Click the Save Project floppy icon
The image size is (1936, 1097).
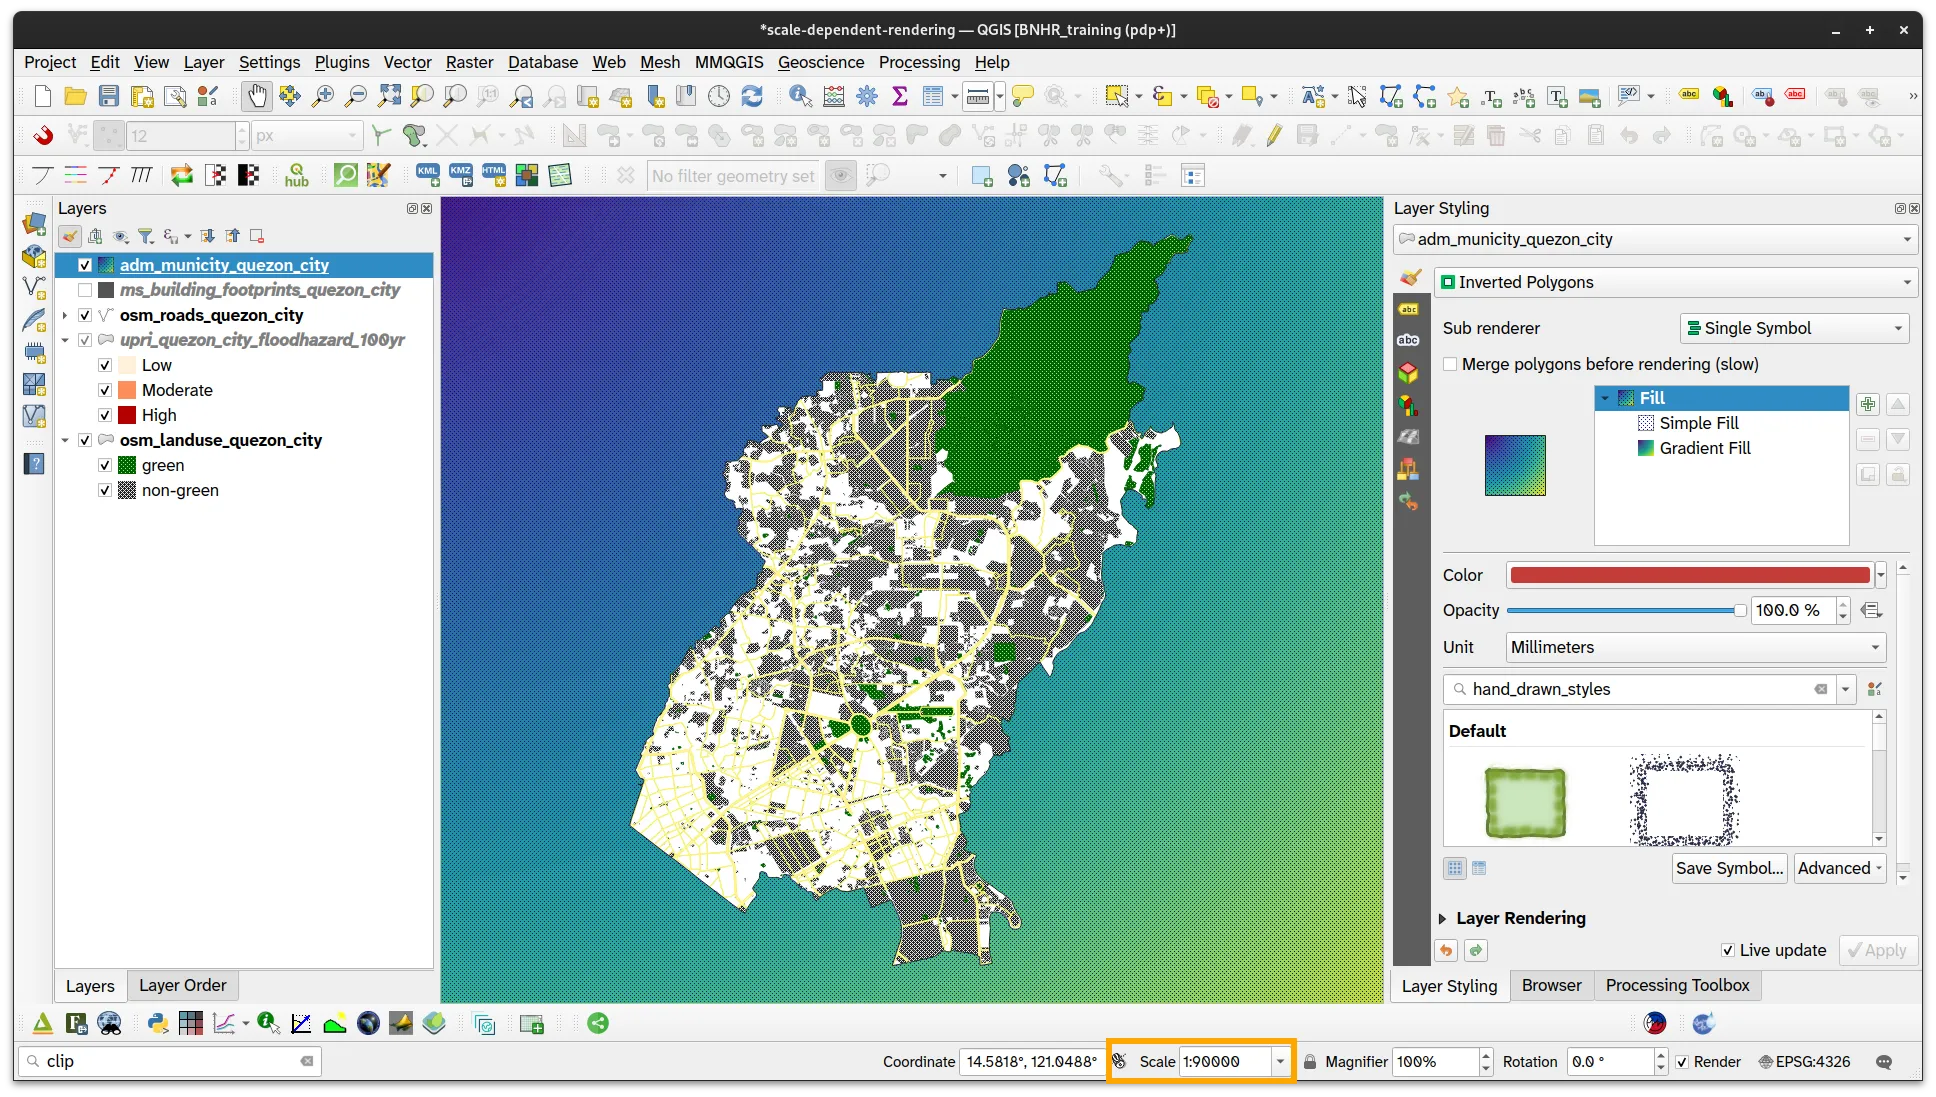click(x=109, y=96)
